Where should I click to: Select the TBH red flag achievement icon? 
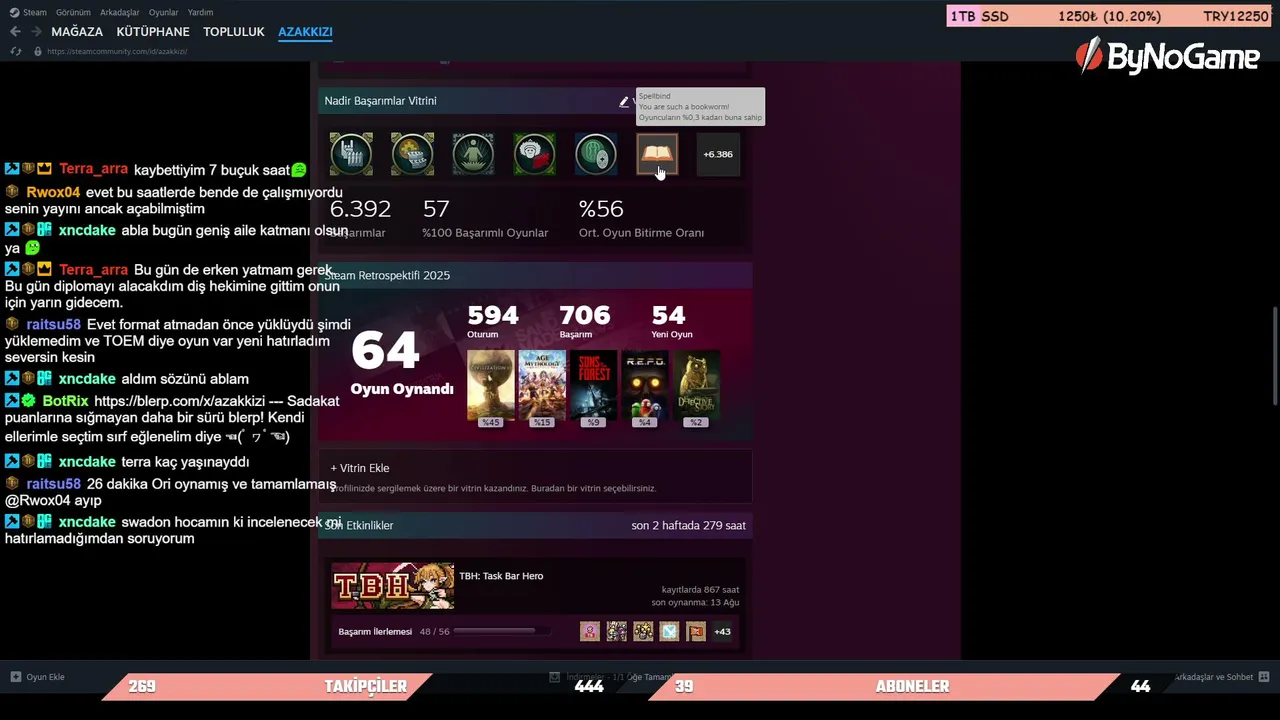(696, 631)
